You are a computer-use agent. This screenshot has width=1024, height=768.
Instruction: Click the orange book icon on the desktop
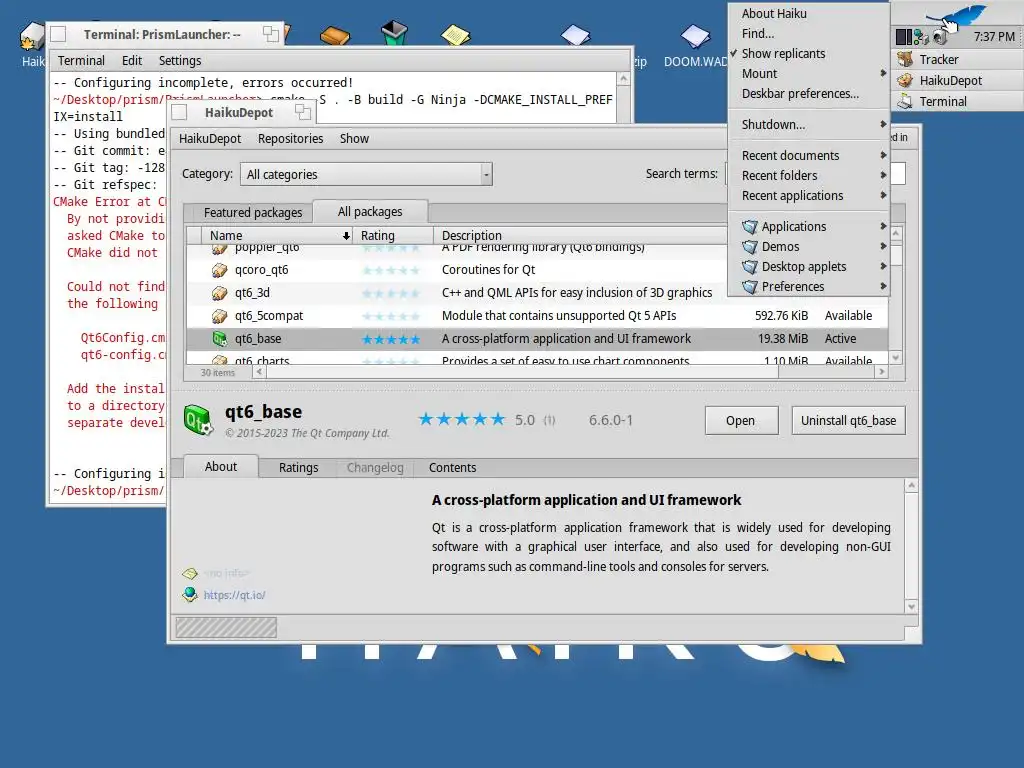(335, 35)
